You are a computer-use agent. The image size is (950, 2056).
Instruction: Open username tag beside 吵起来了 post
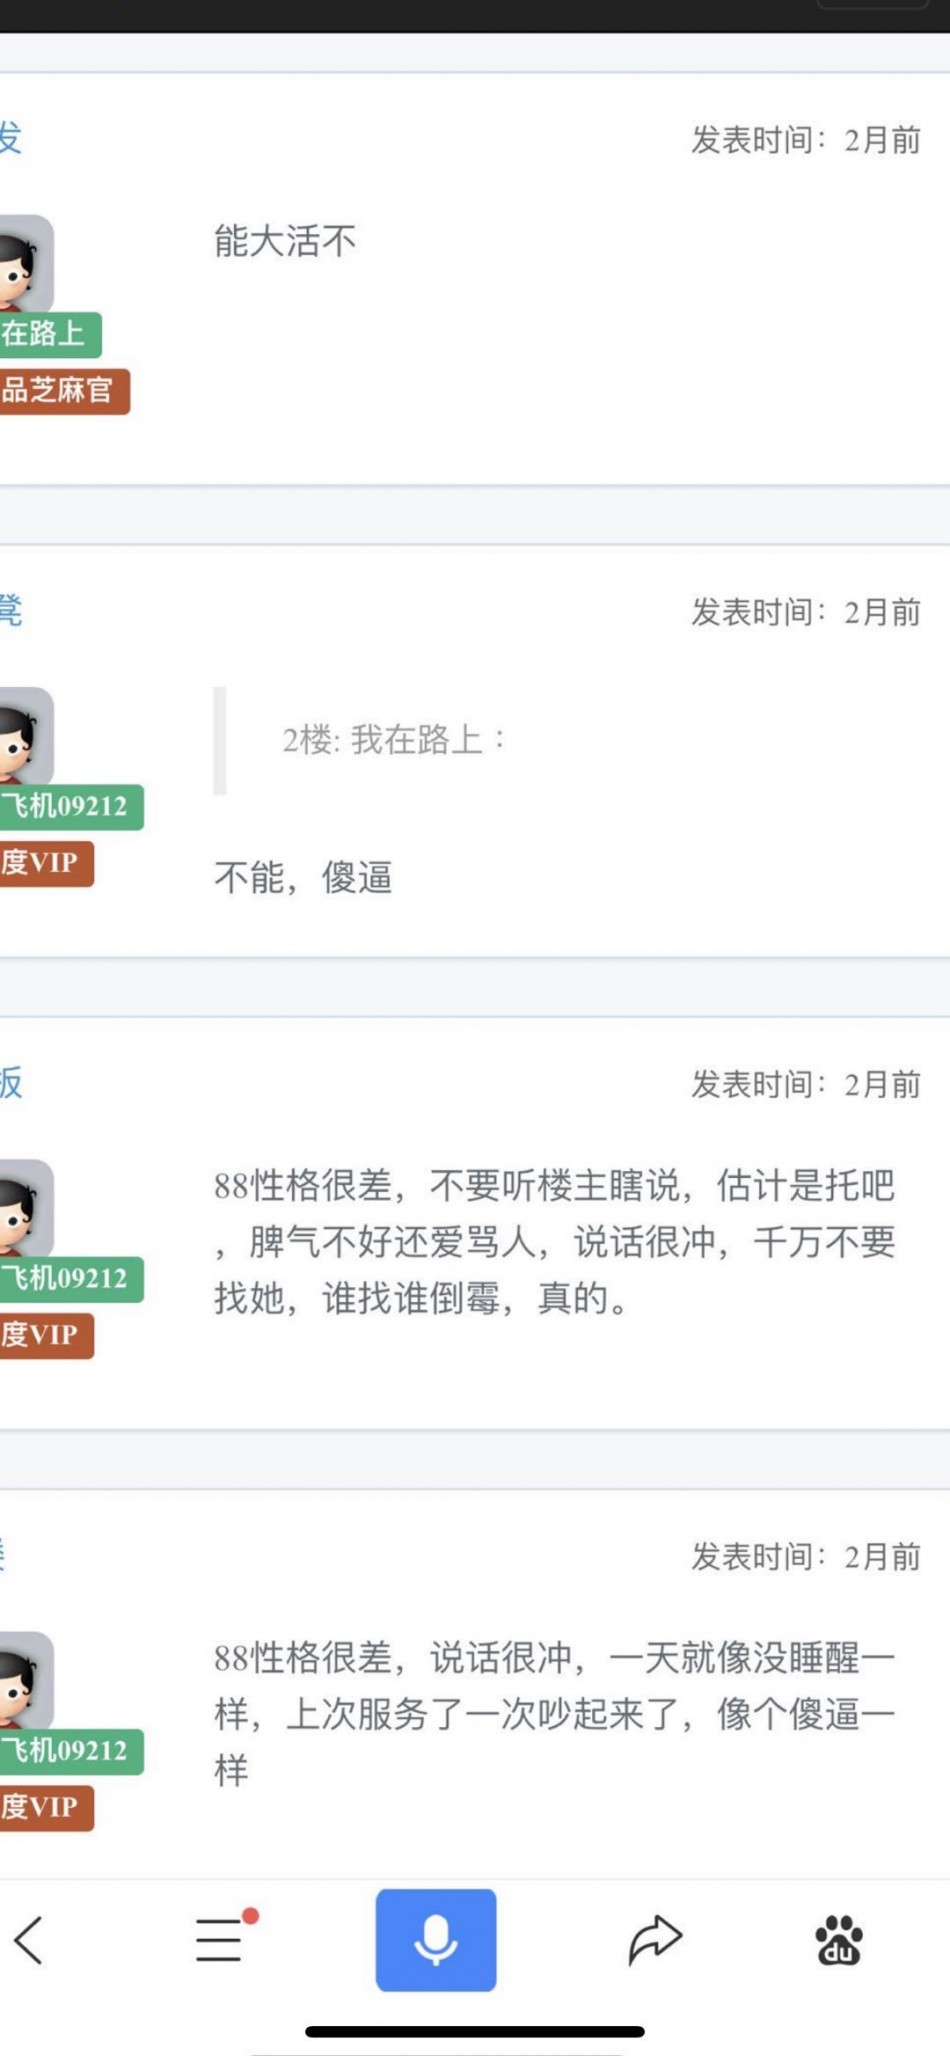[x=68, y=1751]
